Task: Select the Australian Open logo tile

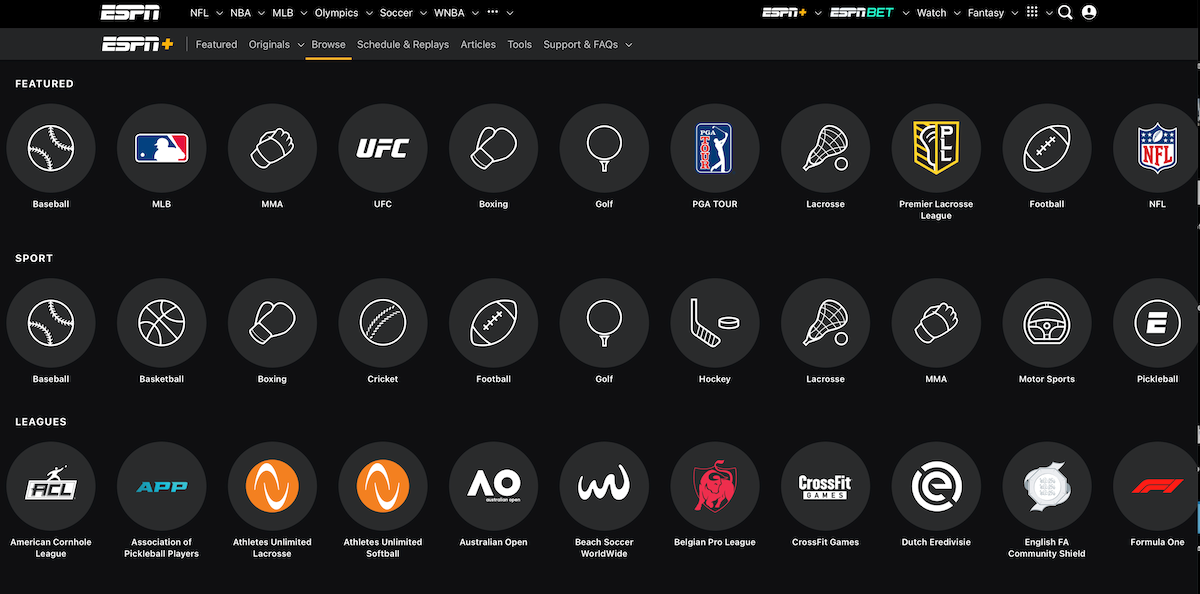Action: 493,487
